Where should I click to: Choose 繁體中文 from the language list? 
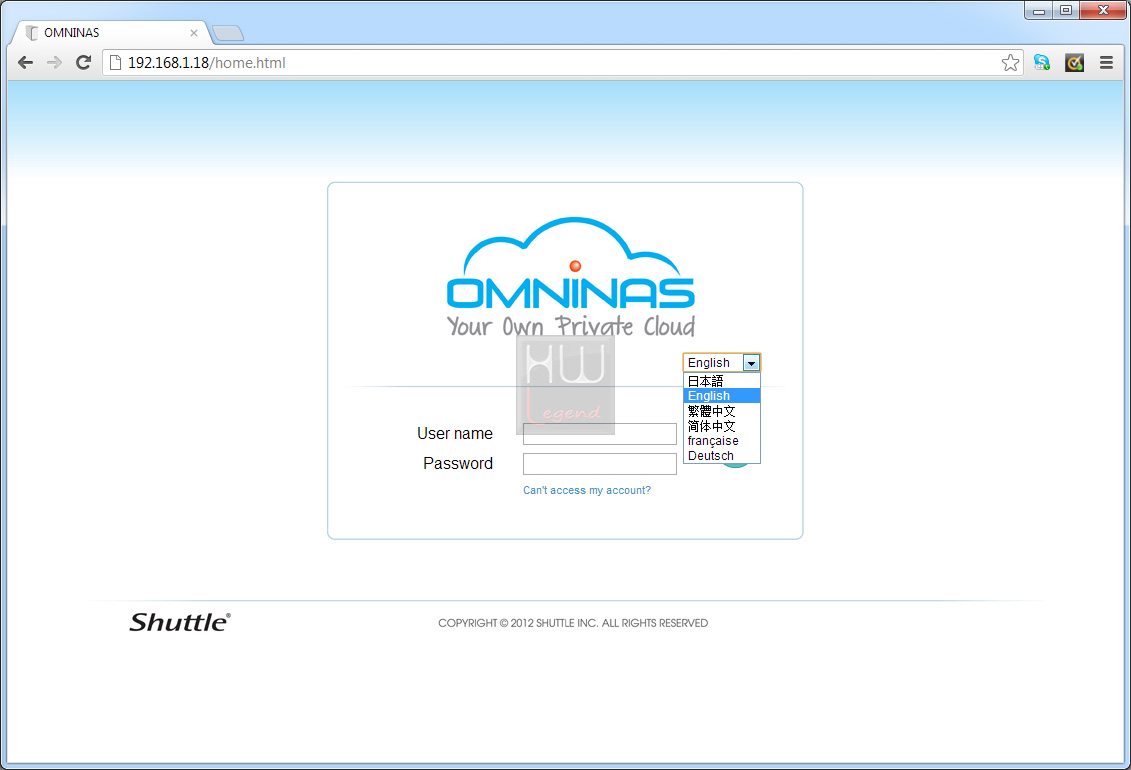click(x=721, y=411)
